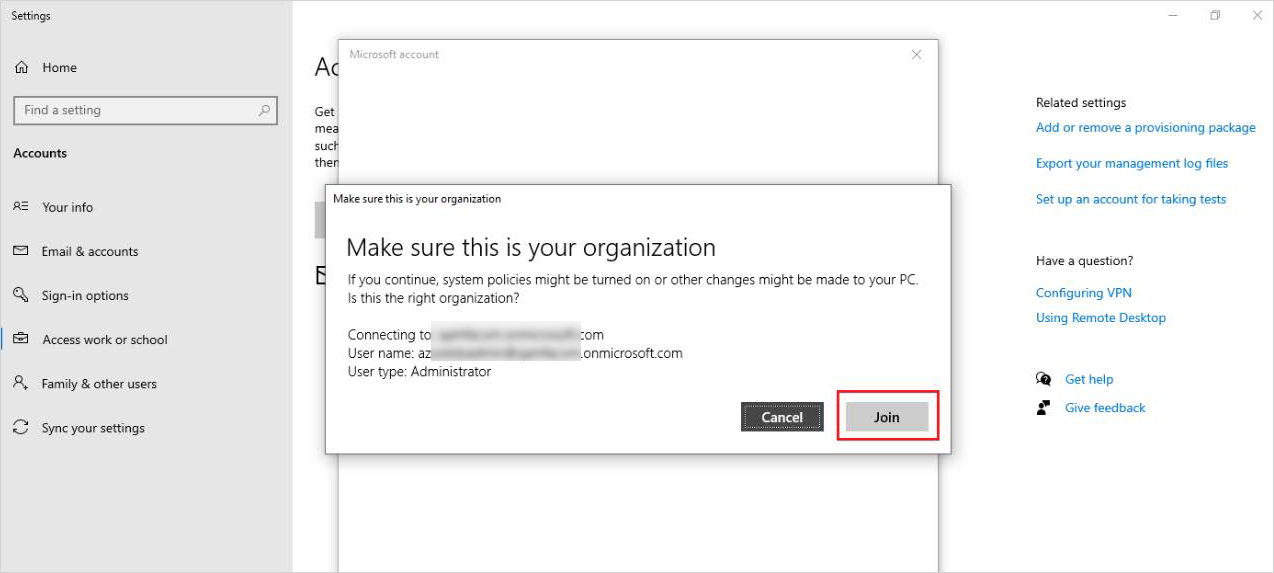Select Sign-in options in Accounts menu
The image size is (1274, 573).
(85, 296)
